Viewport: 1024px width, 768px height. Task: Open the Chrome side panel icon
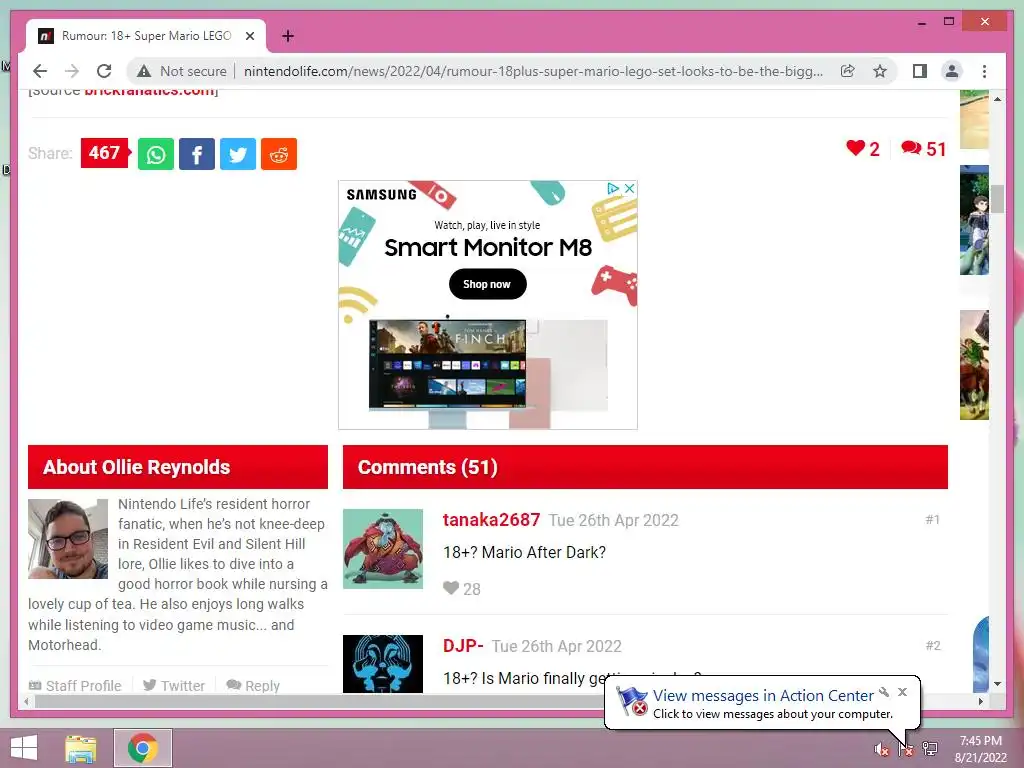pyautogui.click(x=920, y=71)
